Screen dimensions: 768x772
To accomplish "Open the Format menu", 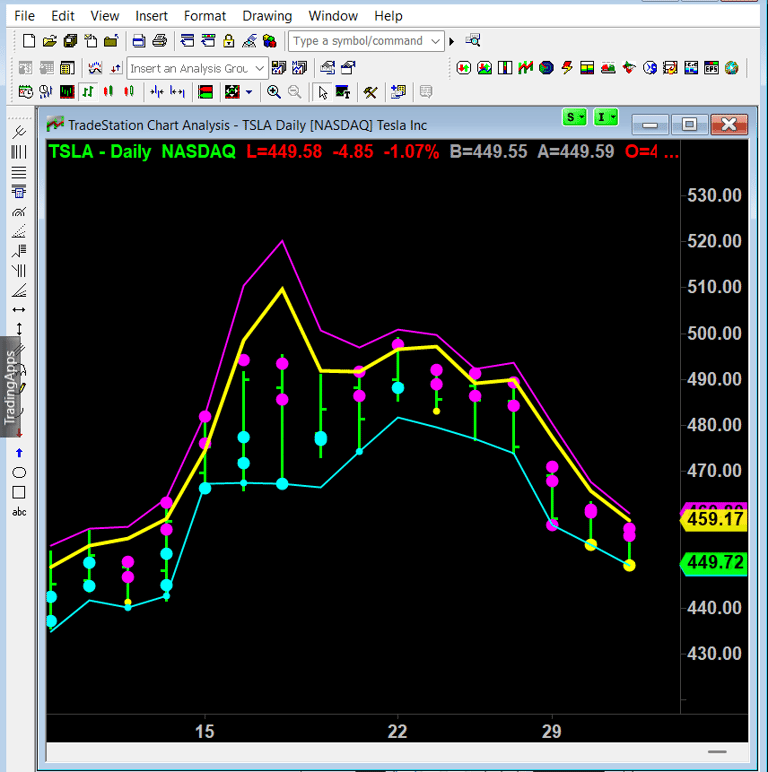I will pos(204,16).
